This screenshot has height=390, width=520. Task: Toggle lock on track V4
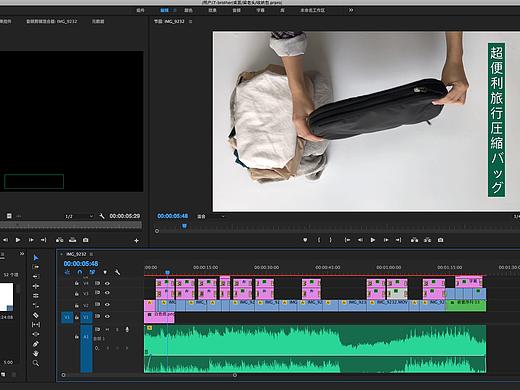pyautogui.click(x=77, y=283)
